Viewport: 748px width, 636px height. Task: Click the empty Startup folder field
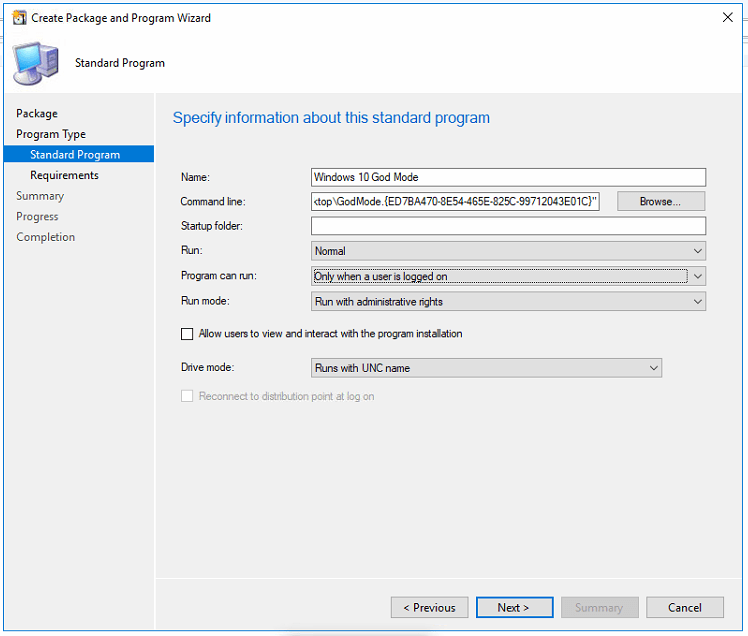pos(508,226)
